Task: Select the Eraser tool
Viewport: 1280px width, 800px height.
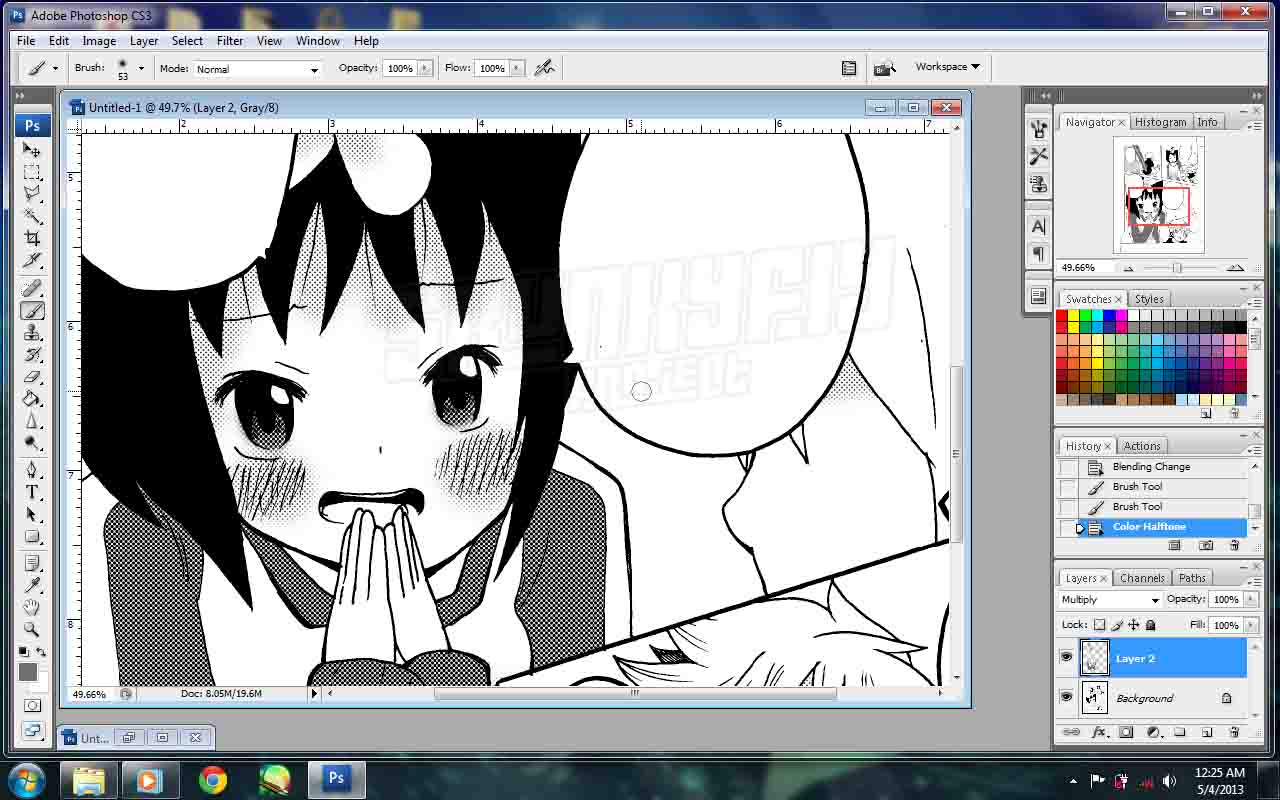Action: [32, 377]
